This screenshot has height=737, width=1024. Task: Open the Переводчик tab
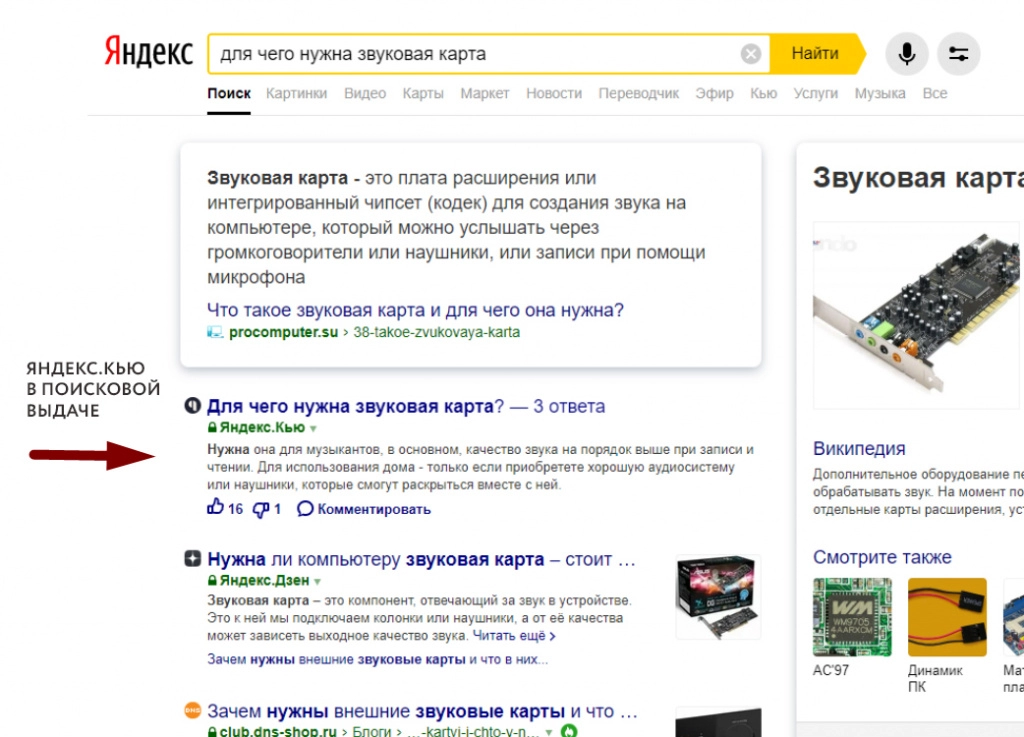[639, 93]
